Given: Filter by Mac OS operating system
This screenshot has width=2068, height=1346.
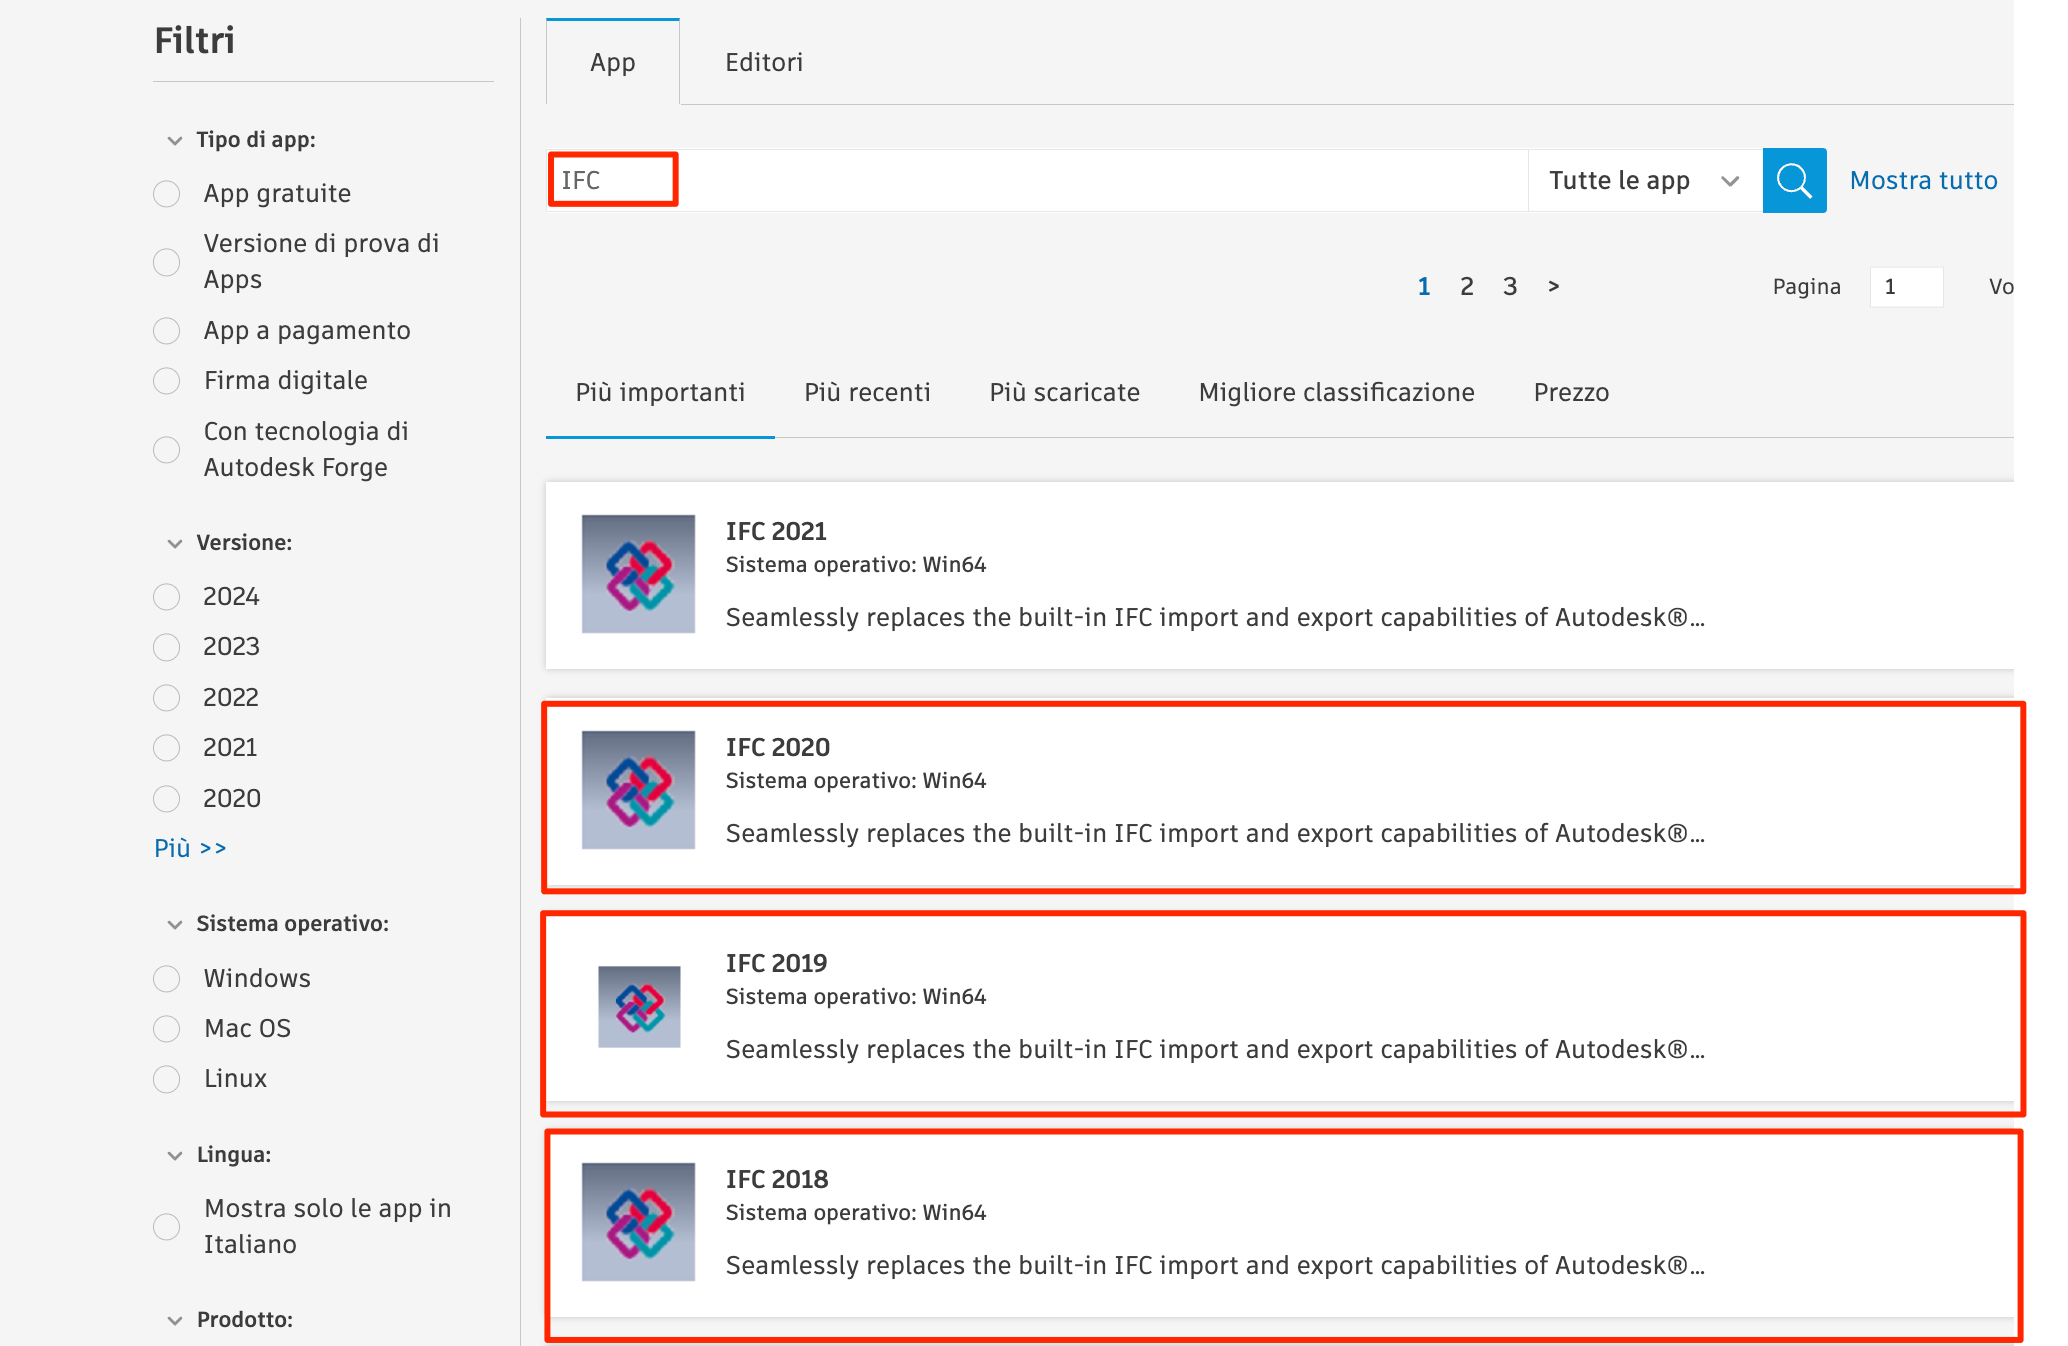Looking at the screenshot, I should pyautogui.click(x=167, y=1029).
